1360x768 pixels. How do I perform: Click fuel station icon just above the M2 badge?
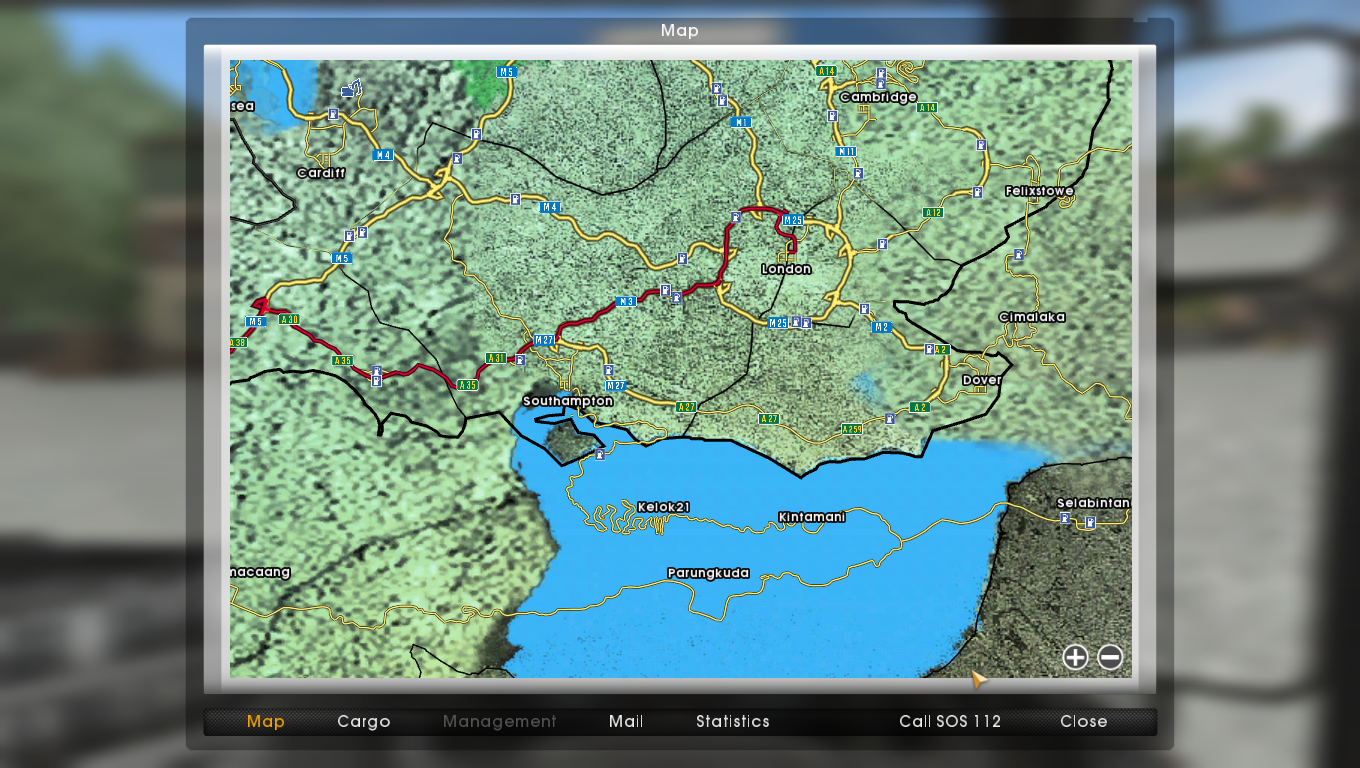pyautogui.click(x=864, y=309)
